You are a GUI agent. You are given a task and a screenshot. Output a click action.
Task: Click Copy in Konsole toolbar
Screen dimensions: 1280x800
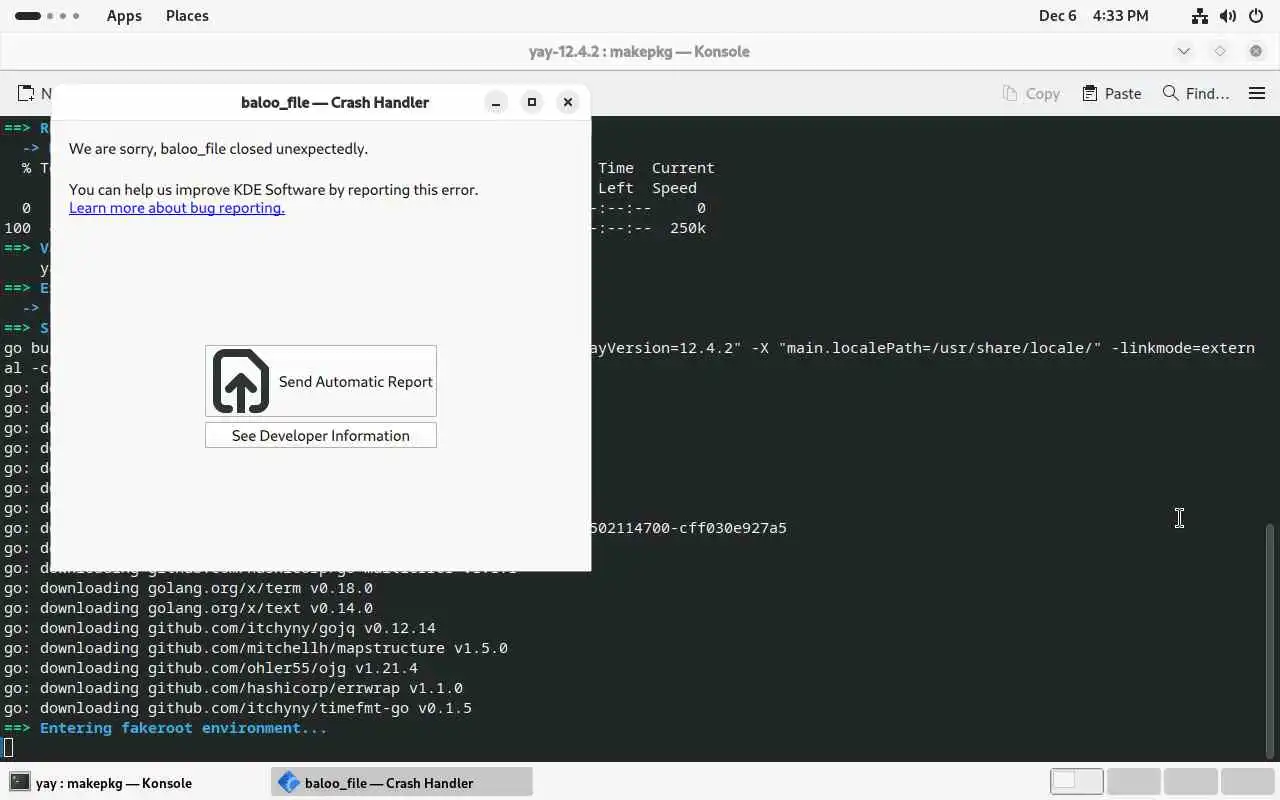tap(1031, 93)
